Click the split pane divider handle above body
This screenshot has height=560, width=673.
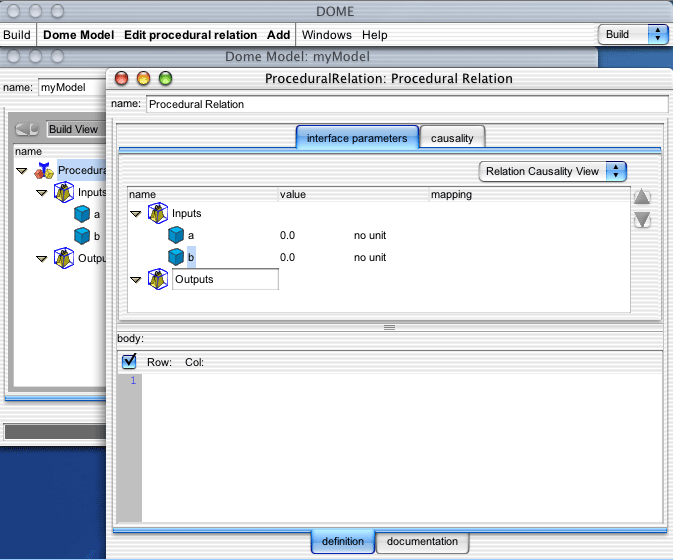pos(389,327)
